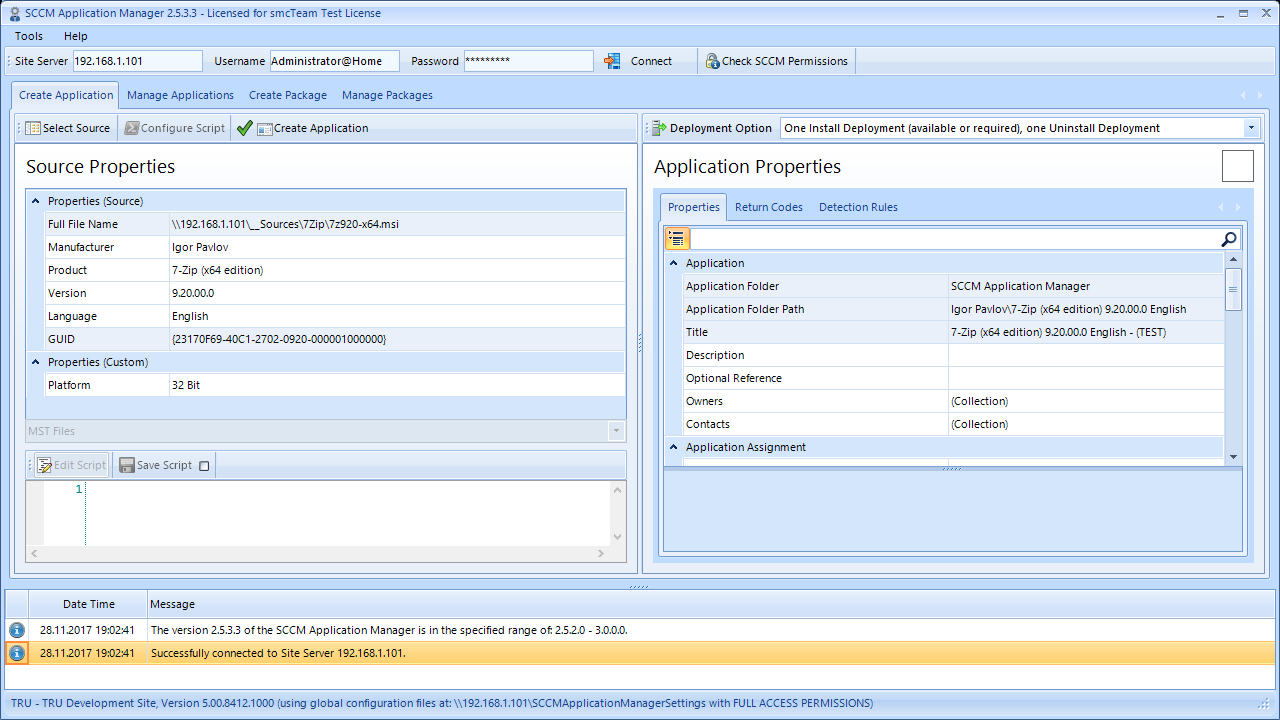
Task: Switch to the Manage Applications tab
Action: click(180, 95)
